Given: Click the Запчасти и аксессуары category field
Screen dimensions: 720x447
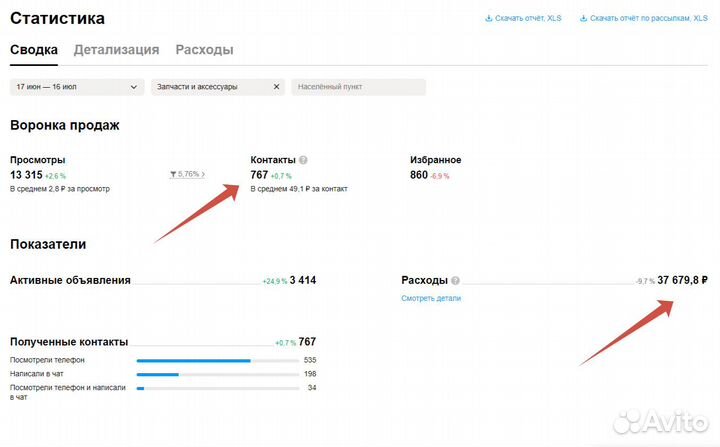Looking at the screenshot, I should (x=218, y=87).
